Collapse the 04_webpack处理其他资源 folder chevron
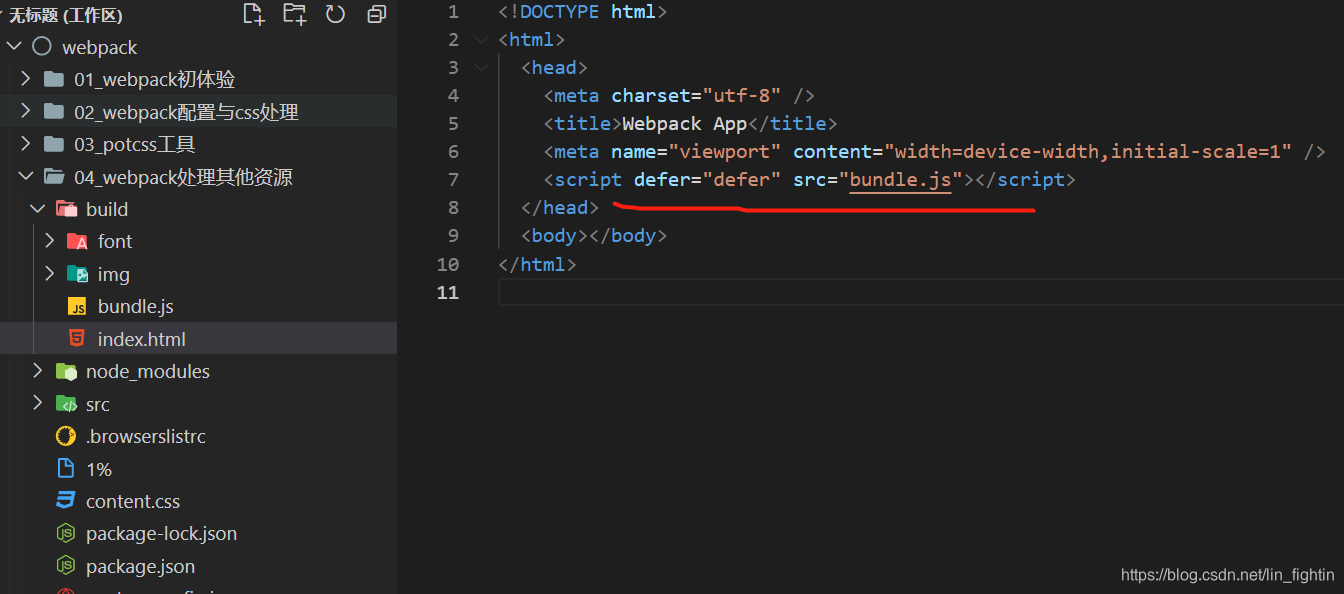This screenshot has width=1344, height=594. click(26, 177)
